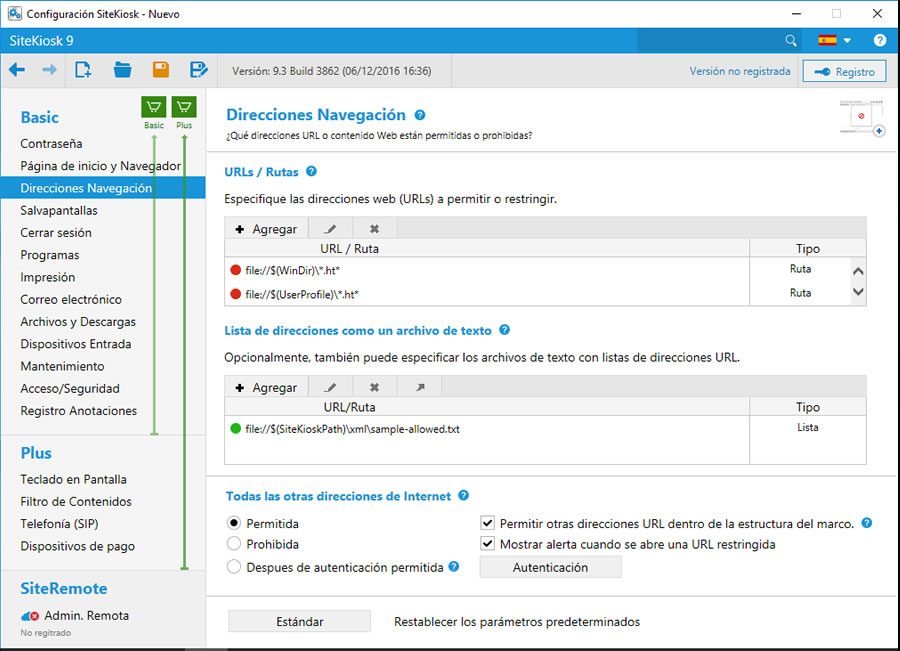Viewport: 900px width, 651px height.
Task: Click search magnifier in blue header
Action: click(x=791, y=41)
